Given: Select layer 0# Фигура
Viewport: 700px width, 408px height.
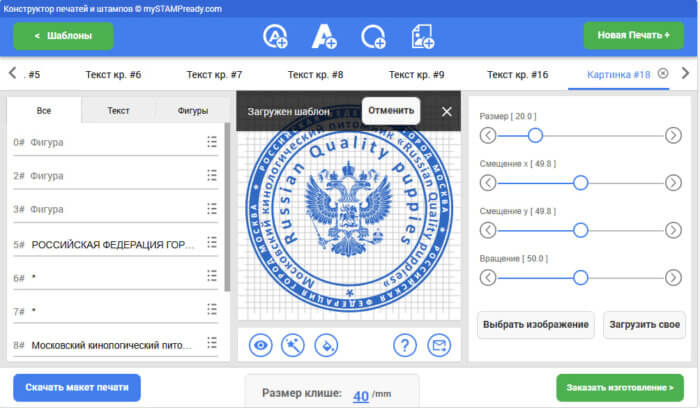Looking at the screenshot, I should point(115,142).
